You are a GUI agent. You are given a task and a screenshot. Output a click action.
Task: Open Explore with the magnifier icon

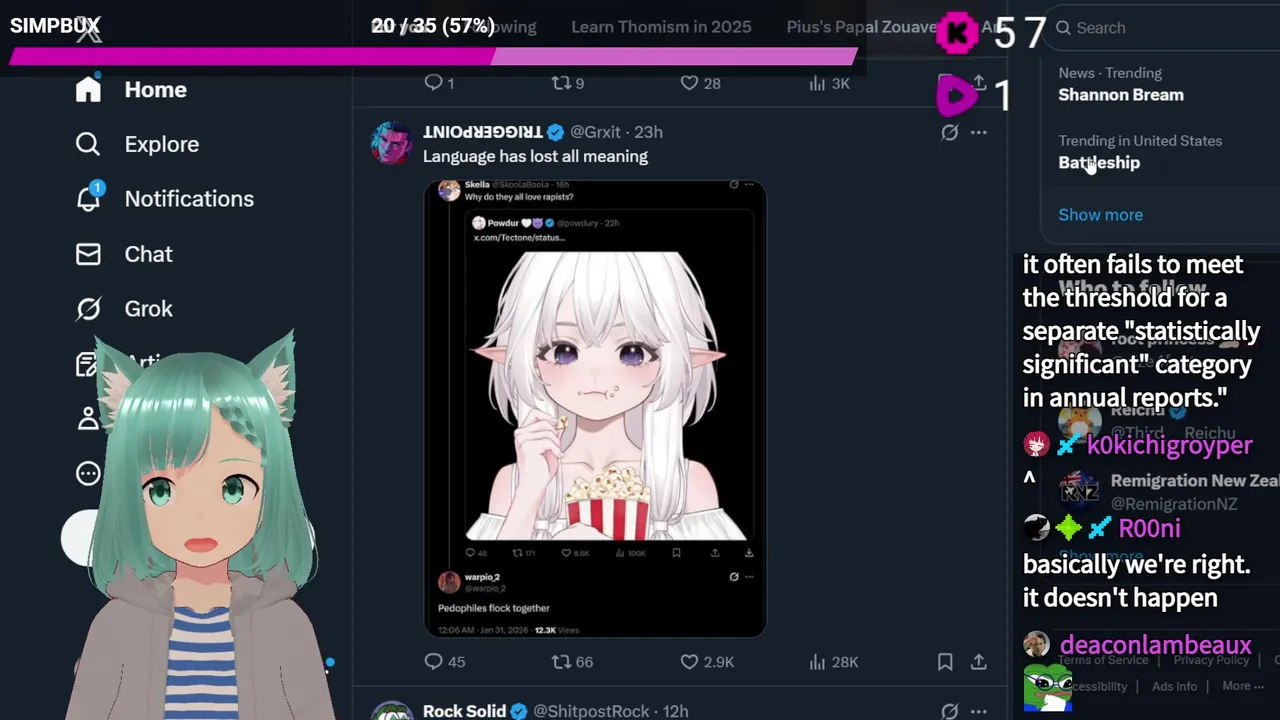tap(137, 144)
